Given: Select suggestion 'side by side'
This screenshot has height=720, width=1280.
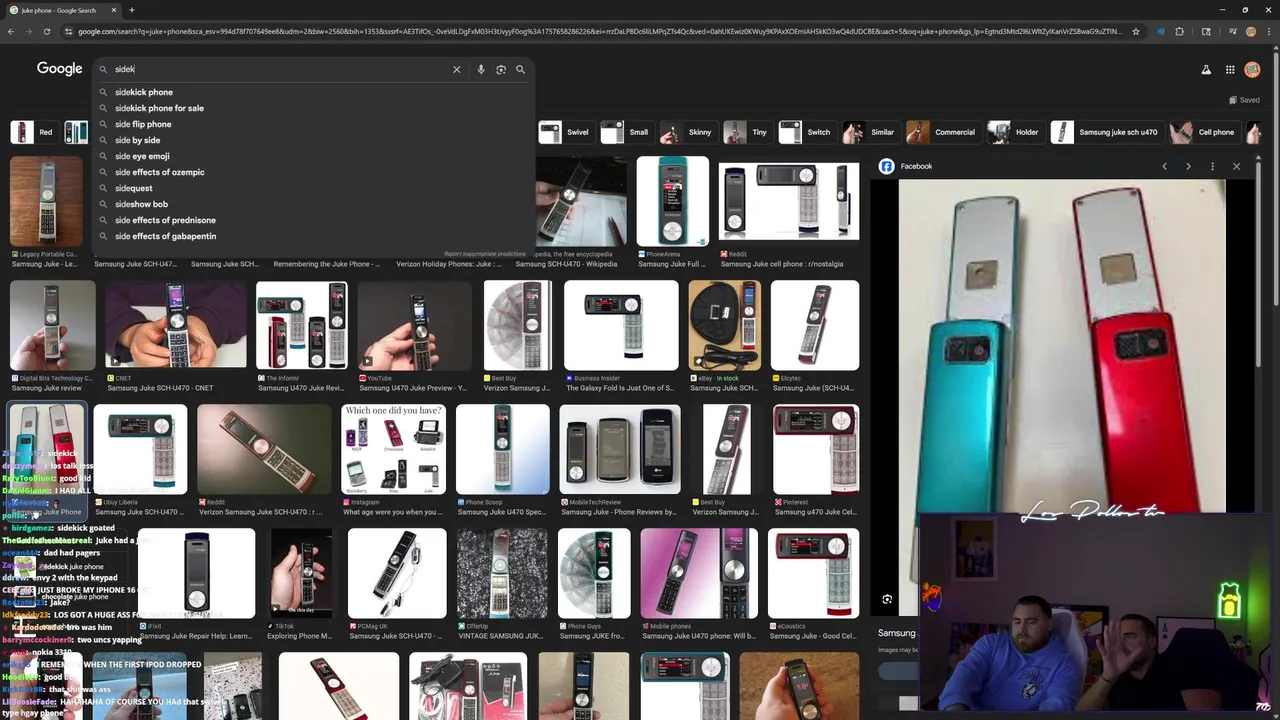Looking at the screenshot, I should click(313, 140).
